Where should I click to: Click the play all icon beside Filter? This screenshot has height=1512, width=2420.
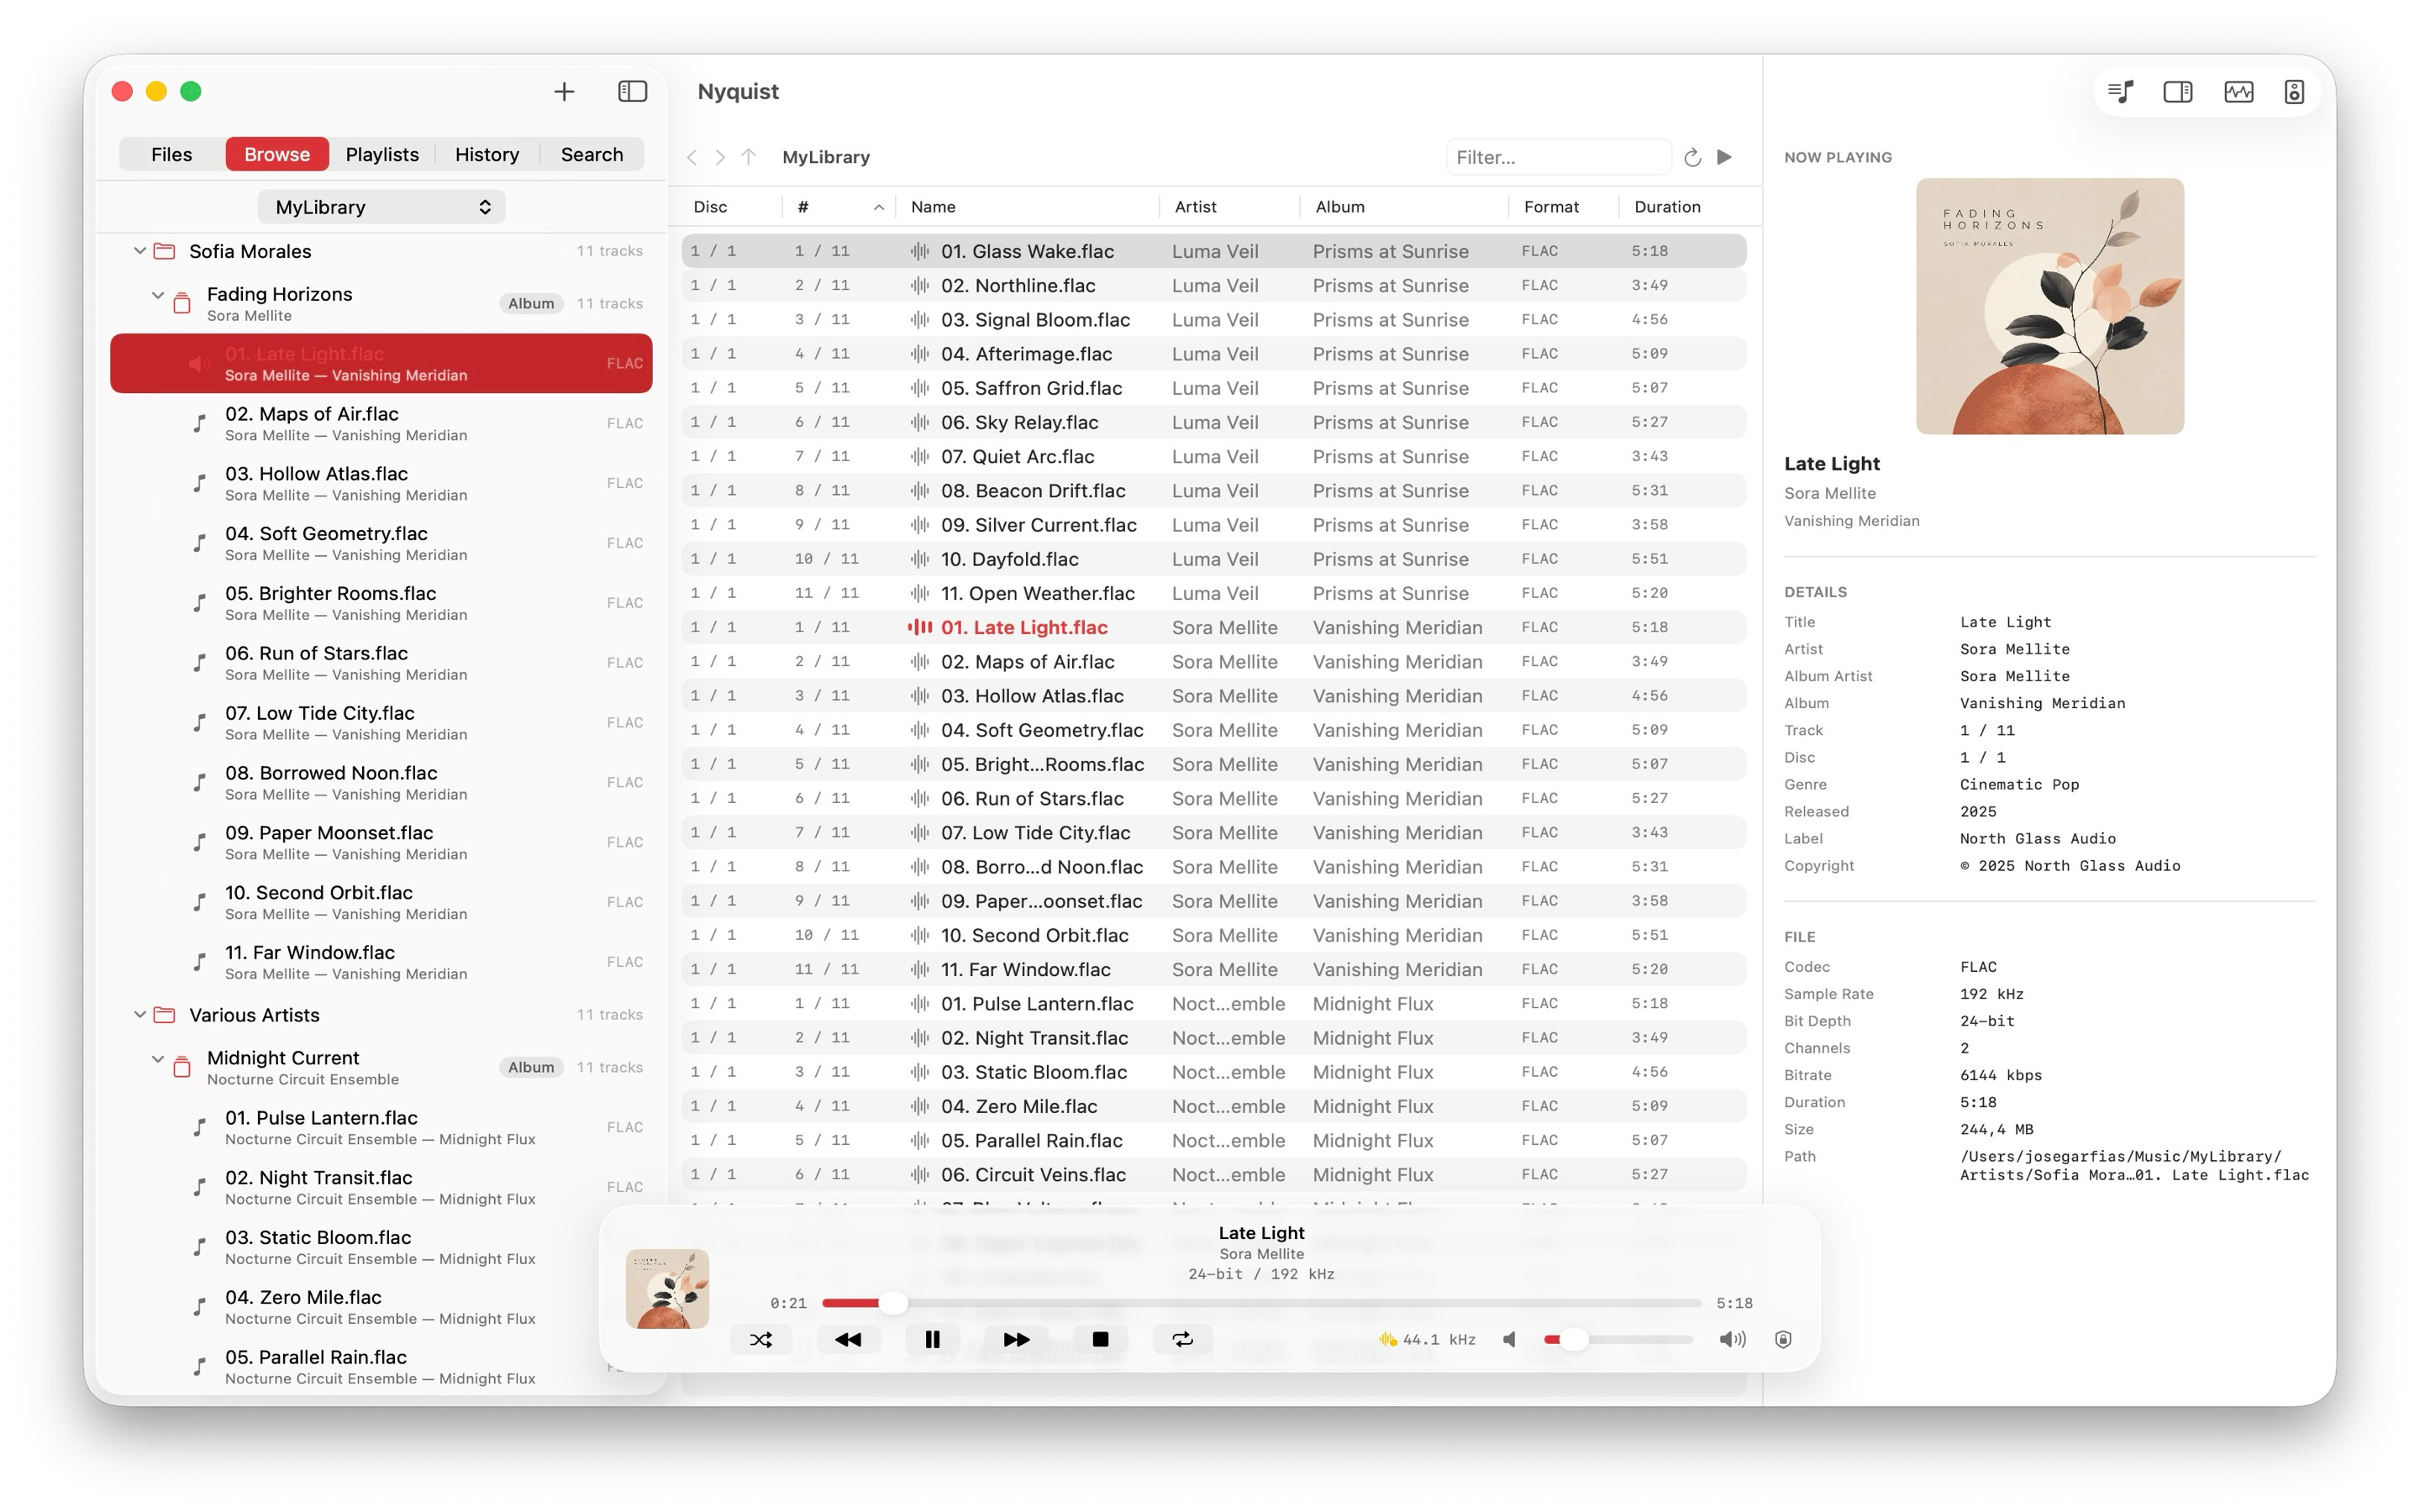click(1724, 157)
